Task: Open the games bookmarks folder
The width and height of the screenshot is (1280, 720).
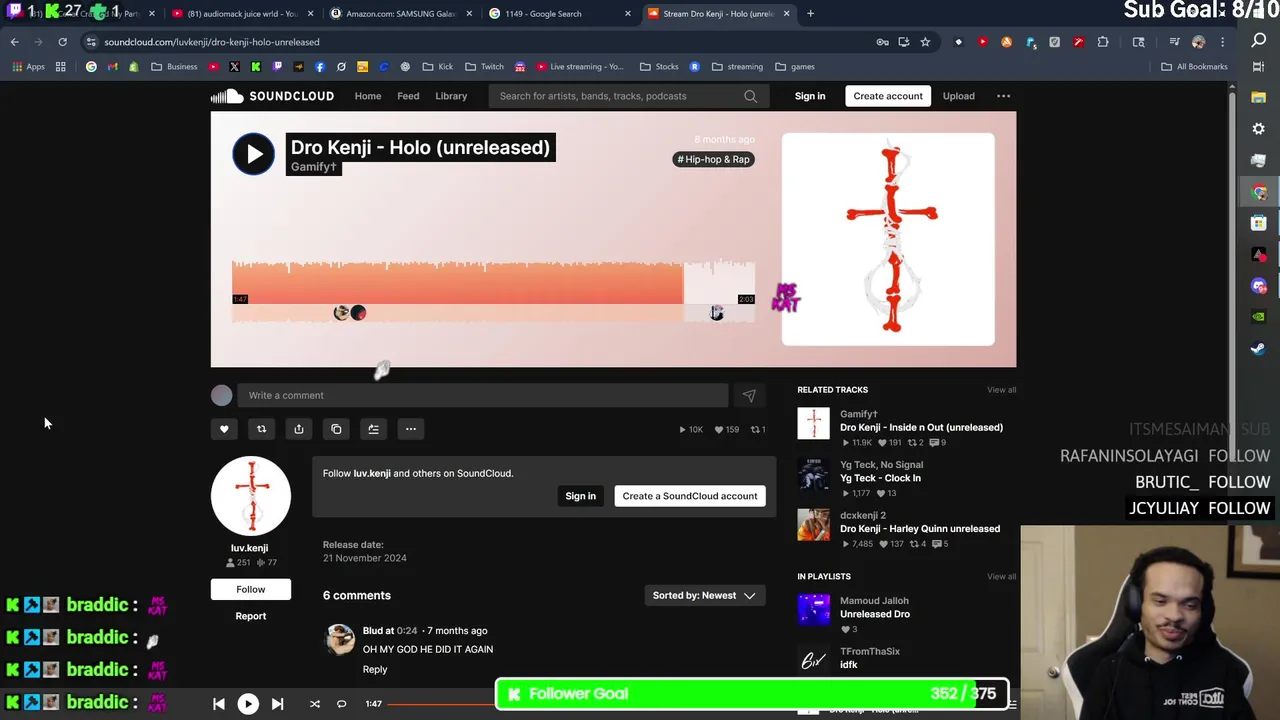Action: 794,67
